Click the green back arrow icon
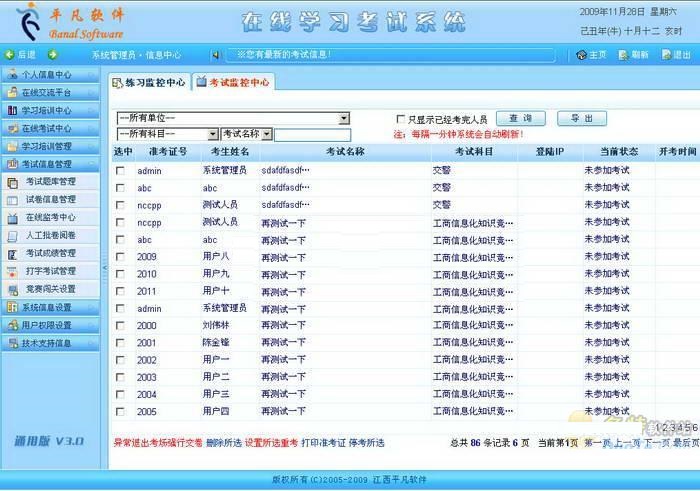This screenshot has width=700, height=491. 9,55
